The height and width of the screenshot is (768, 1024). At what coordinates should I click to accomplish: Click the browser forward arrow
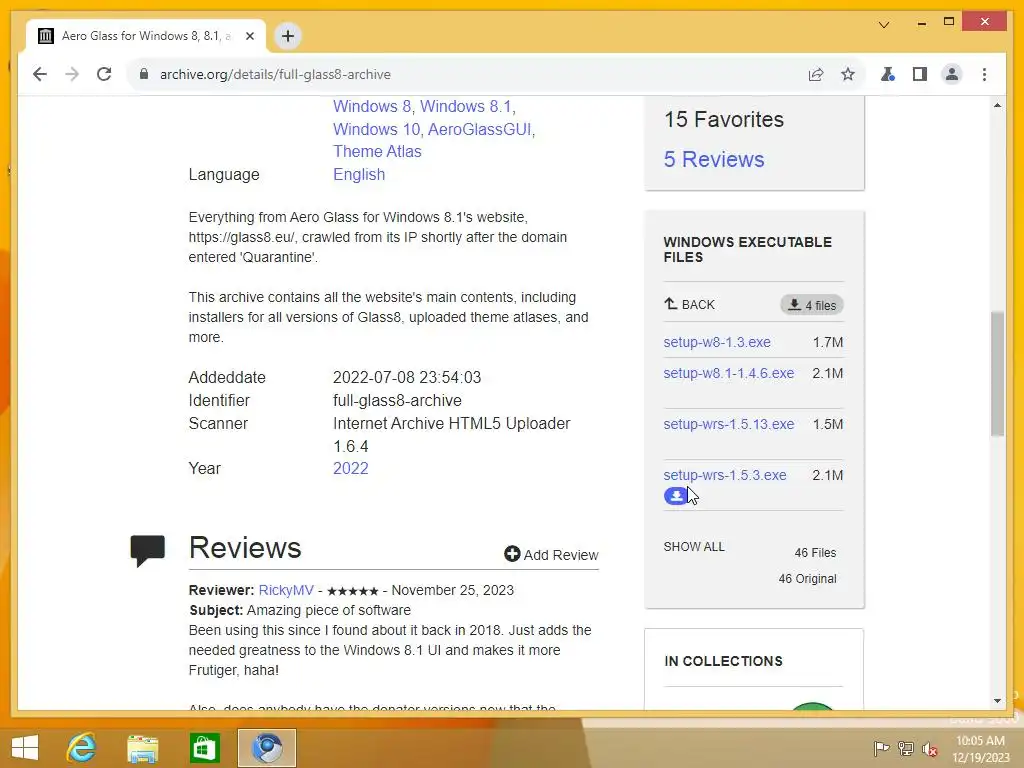(72, 74)
